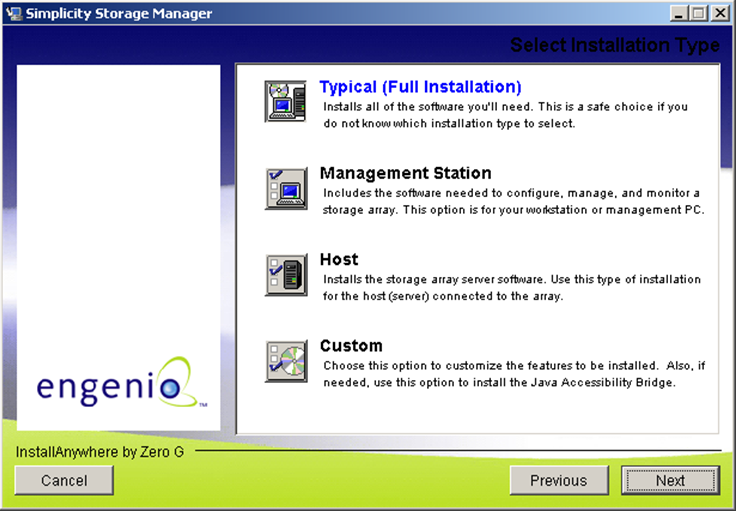Proceed with the Next button
The height and width of the screenshot is (513, 737).
tap(670, 480)
